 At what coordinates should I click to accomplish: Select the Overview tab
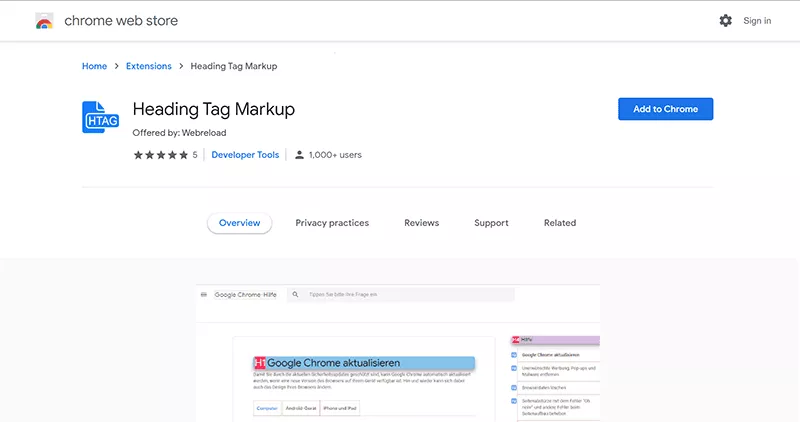(239, 223)
